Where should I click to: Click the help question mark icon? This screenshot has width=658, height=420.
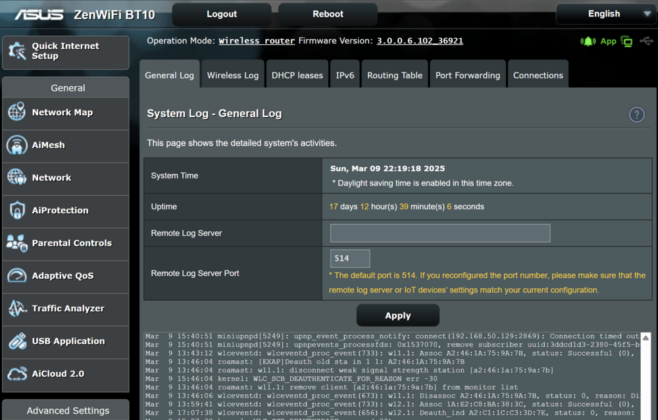click(x=636, y=114)
